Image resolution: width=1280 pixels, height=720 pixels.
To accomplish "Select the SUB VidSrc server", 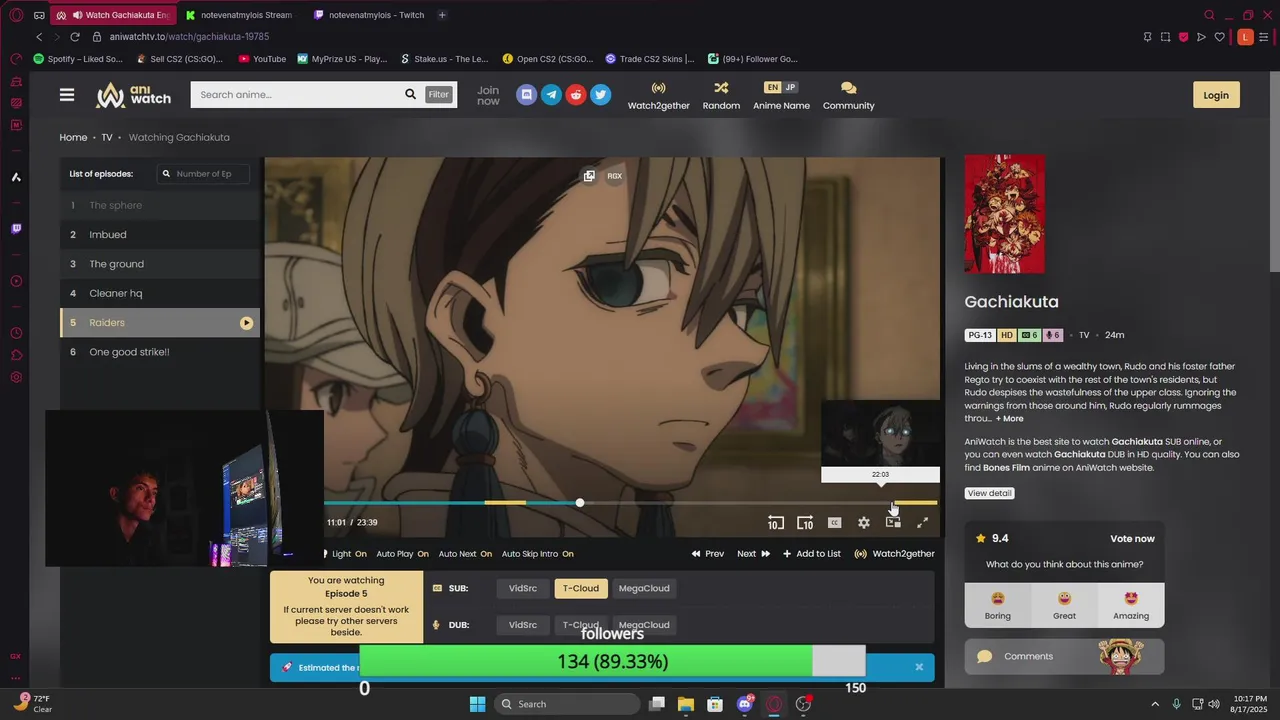I will [x=523, y=588].
